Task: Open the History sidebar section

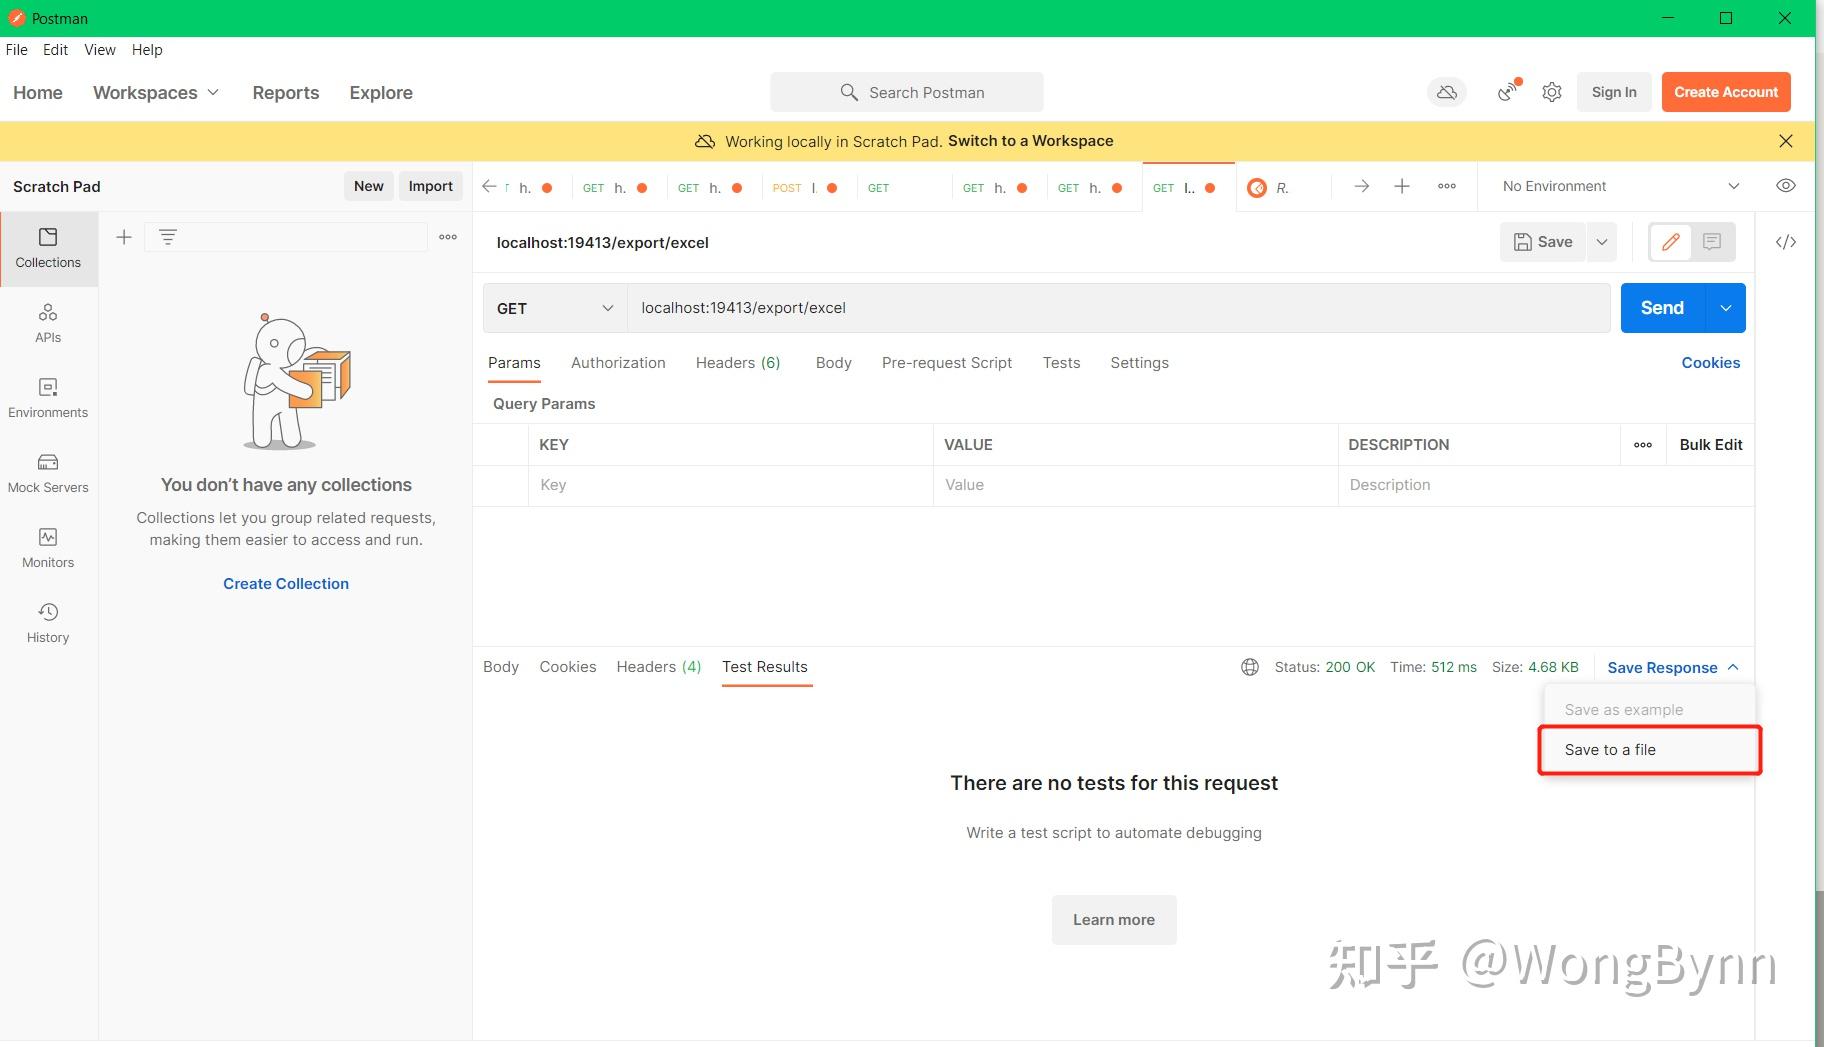Action: [48, 623]
